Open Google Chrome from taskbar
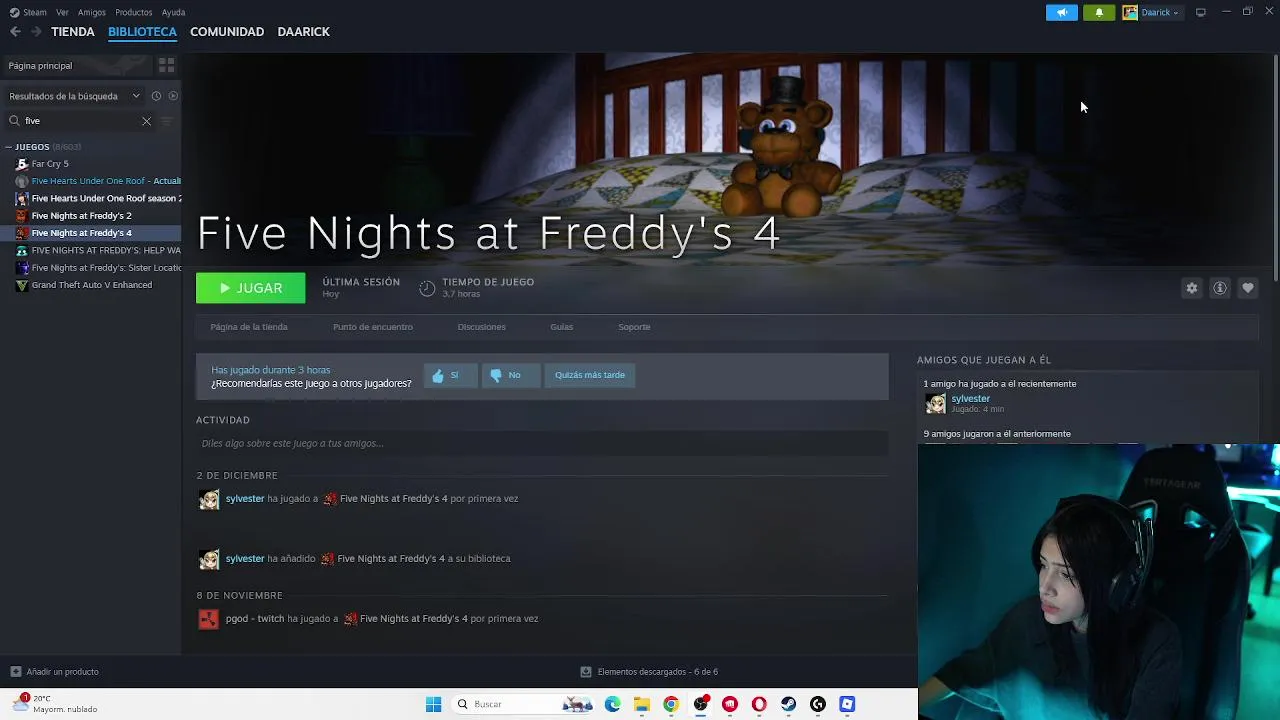Screen dimensions: 1280x720 [671, 704]
